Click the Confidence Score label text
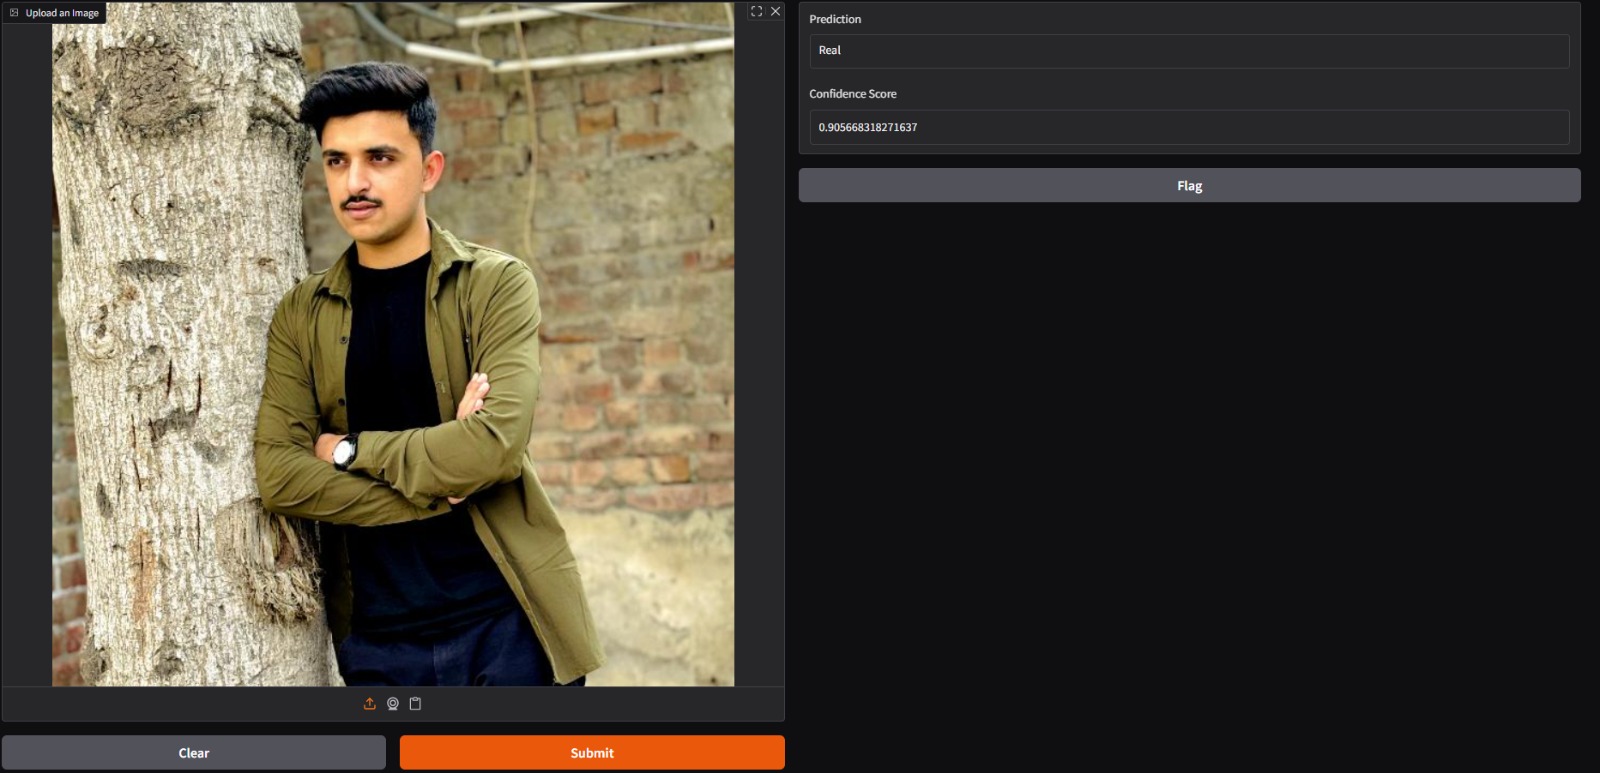The image size is (1600, 773). (x=853, y=94)
